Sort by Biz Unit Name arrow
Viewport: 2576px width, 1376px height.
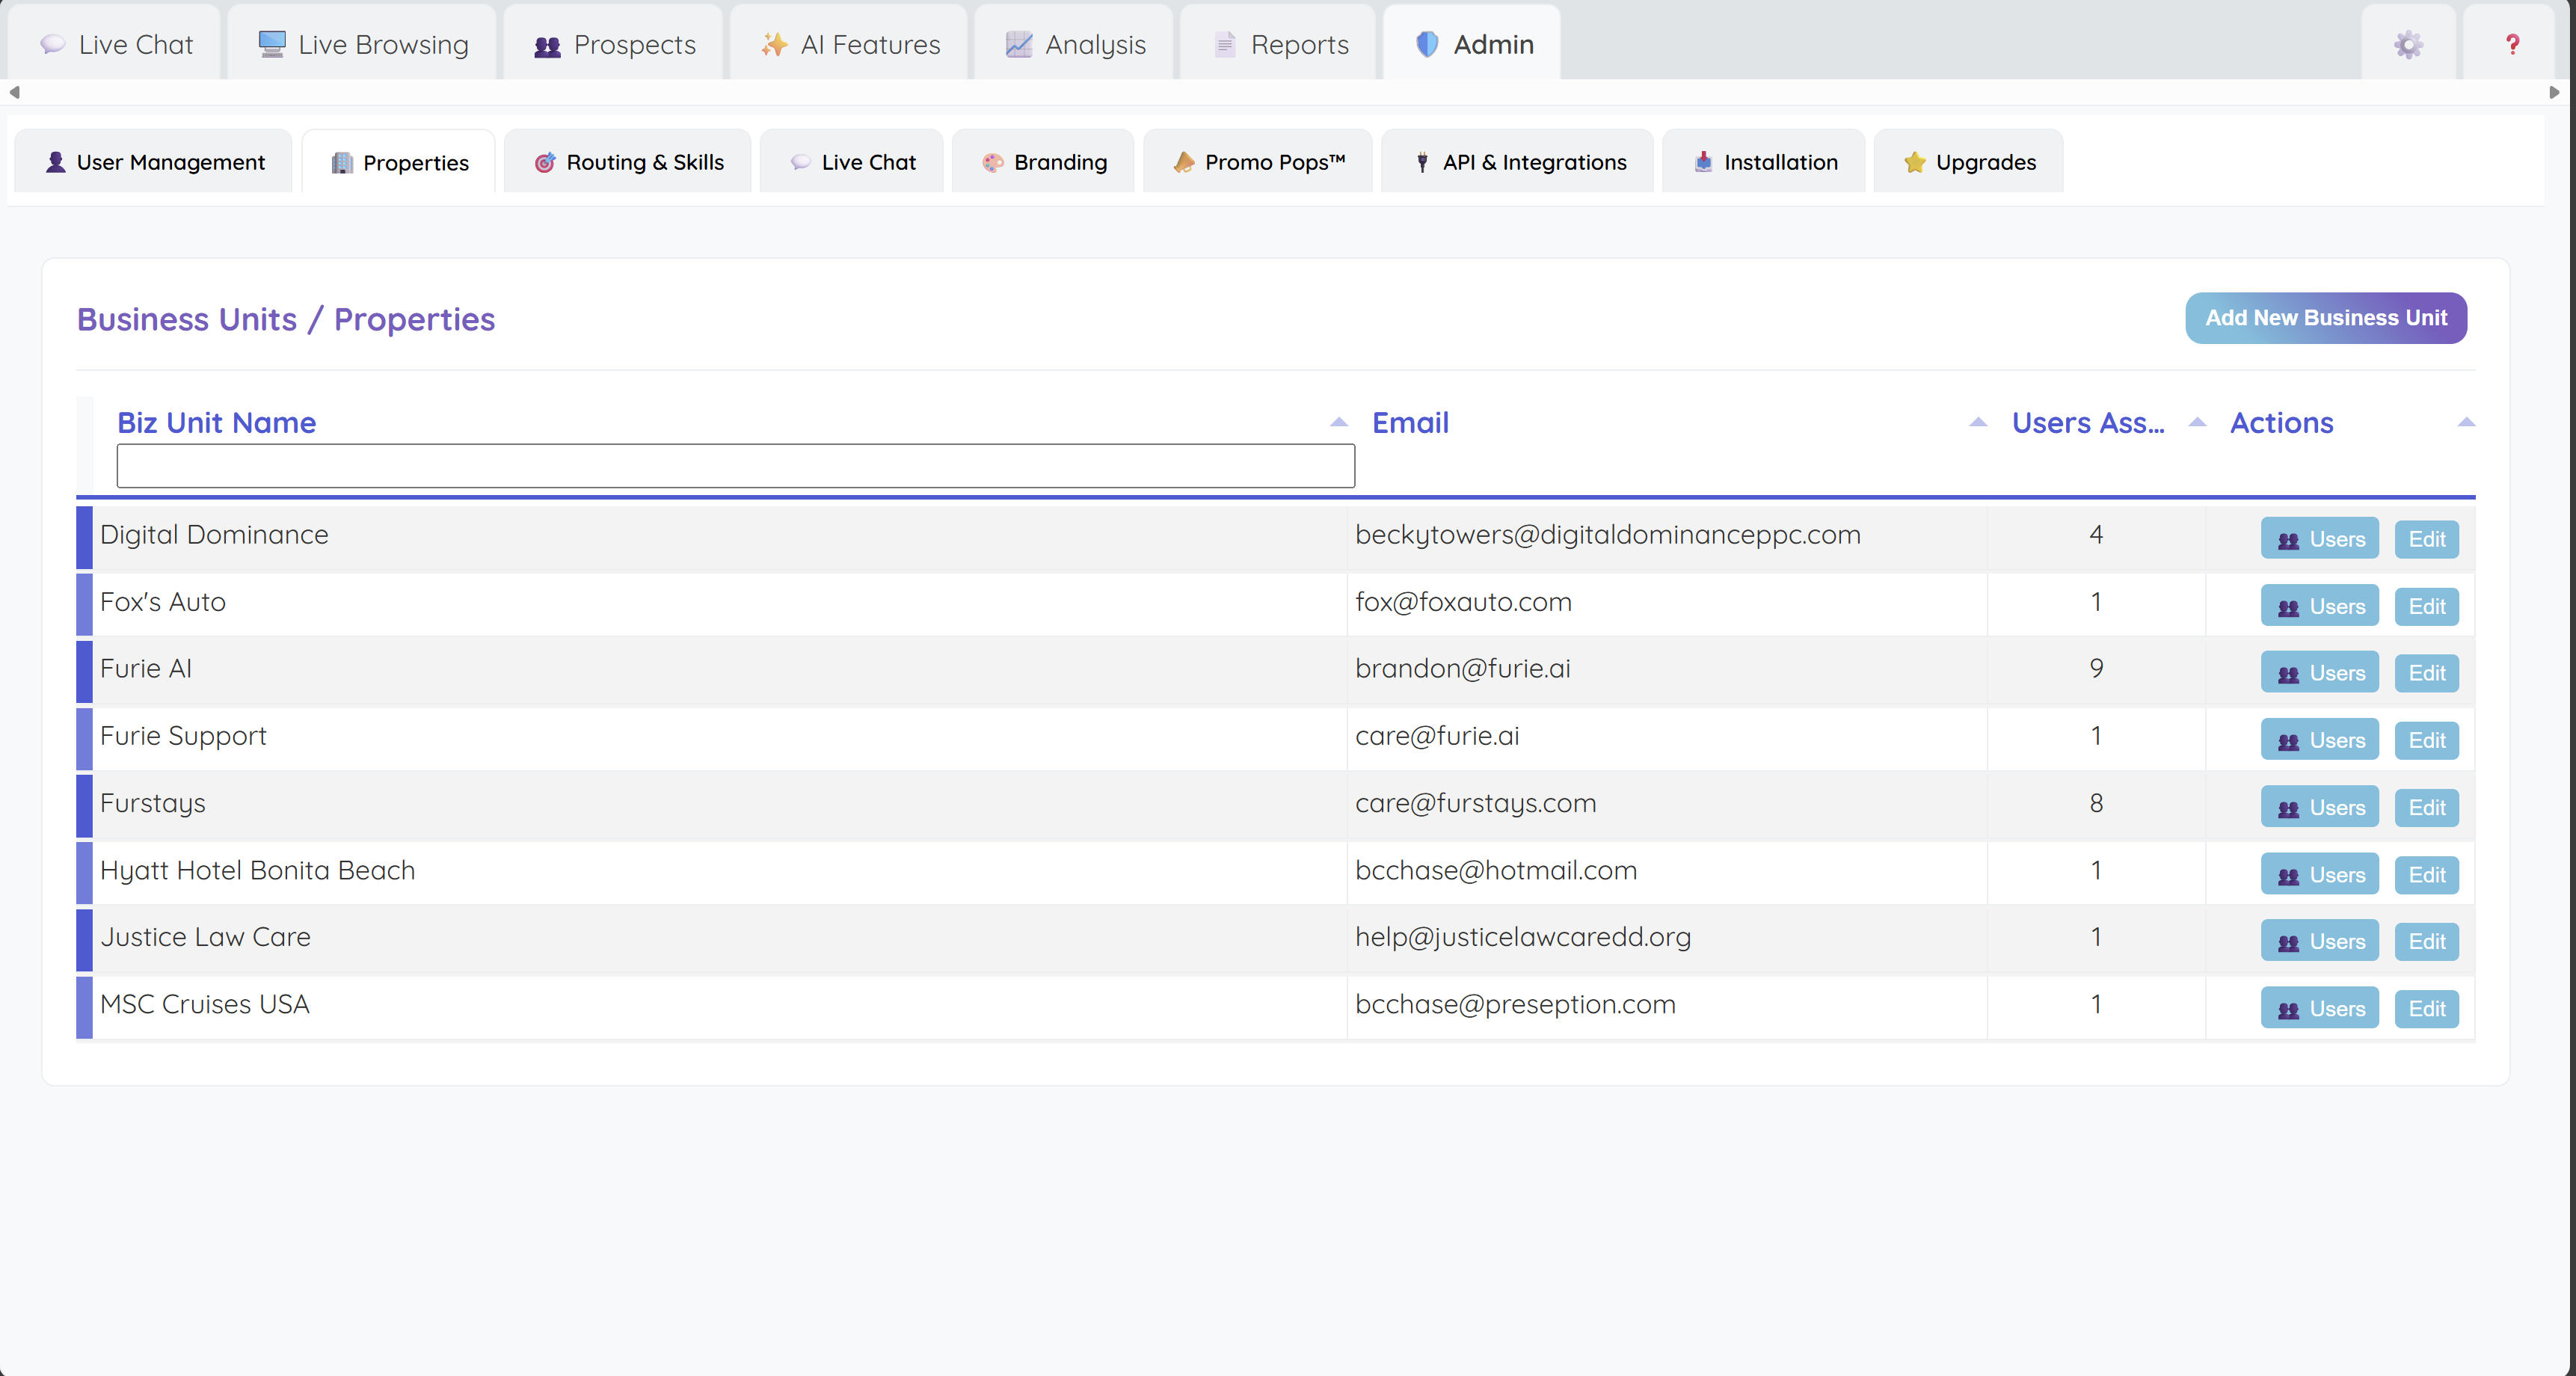pos(1339,422)
